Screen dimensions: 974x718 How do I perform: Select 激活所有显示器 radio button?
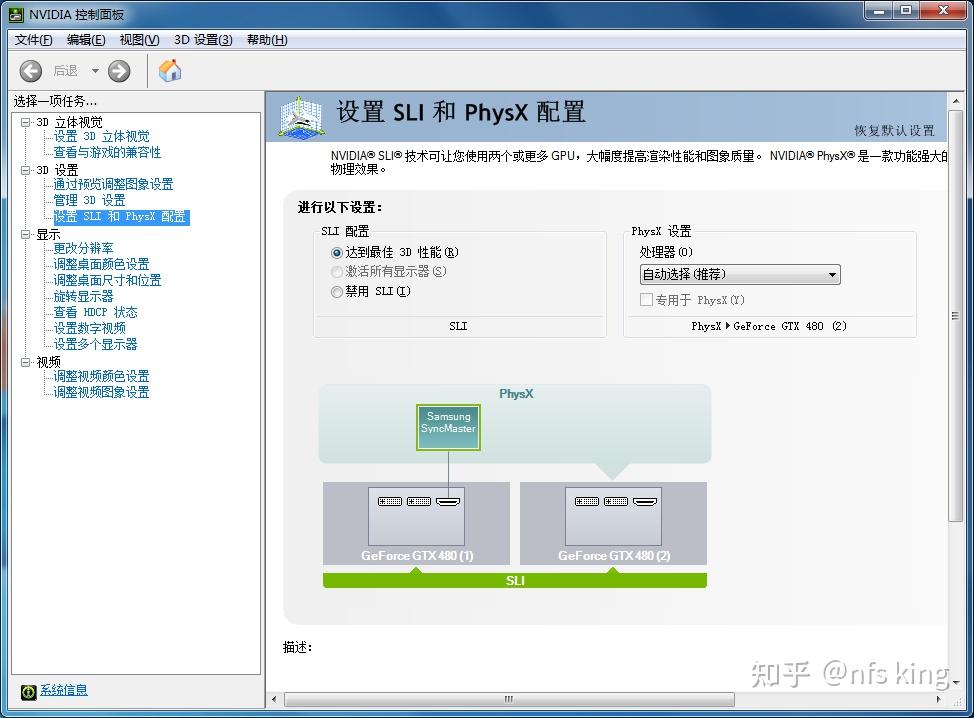[x=337, y=272]
